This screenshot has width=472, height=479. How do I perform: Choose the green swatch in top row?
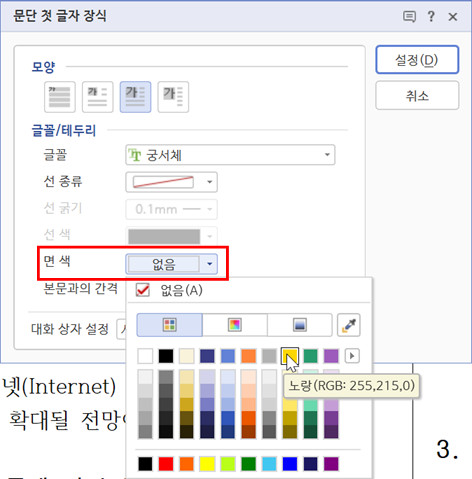point(310,356)
